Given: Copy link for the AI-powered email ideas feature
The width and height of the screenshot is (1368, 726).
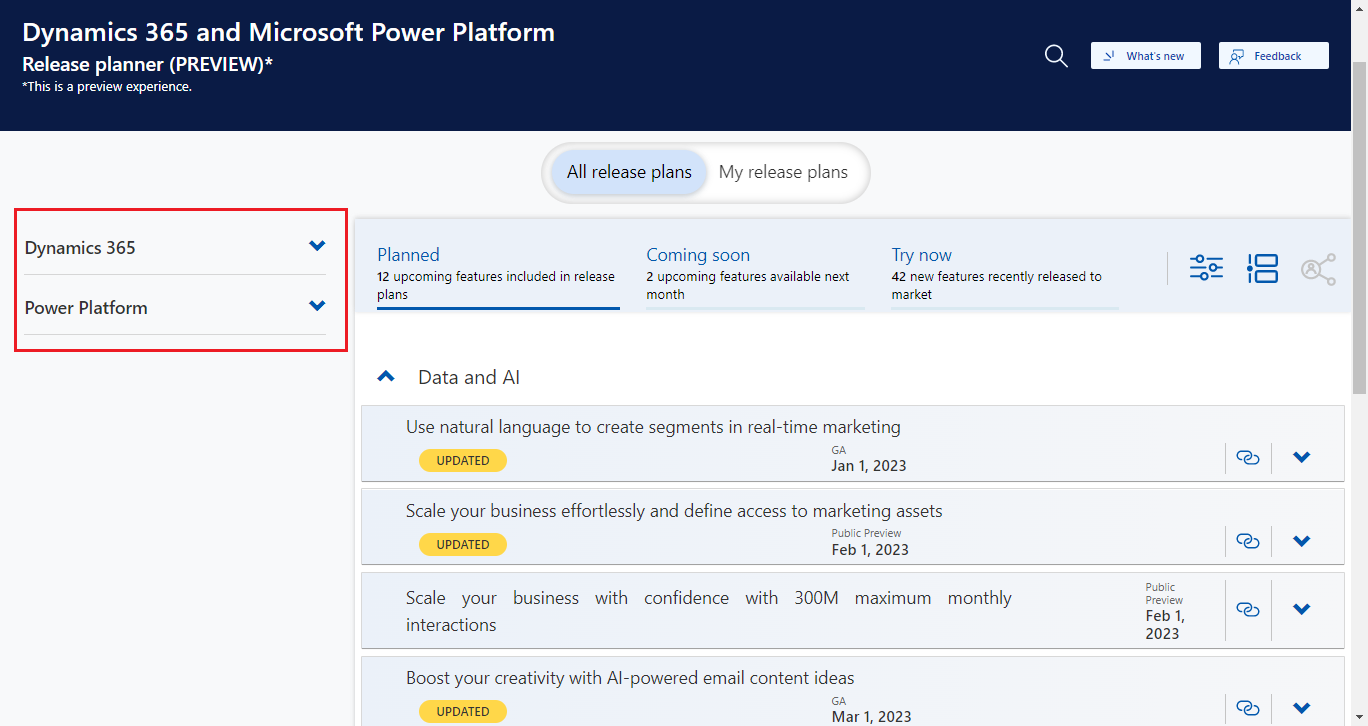Looking at the screenshot, I should coord(1248,708).
